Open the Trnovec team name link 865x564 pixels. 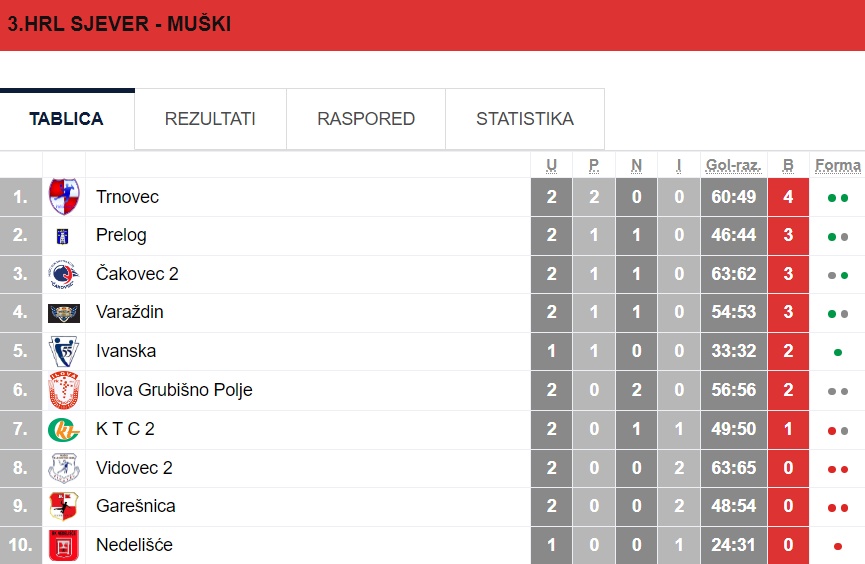[x=127, y=197]
